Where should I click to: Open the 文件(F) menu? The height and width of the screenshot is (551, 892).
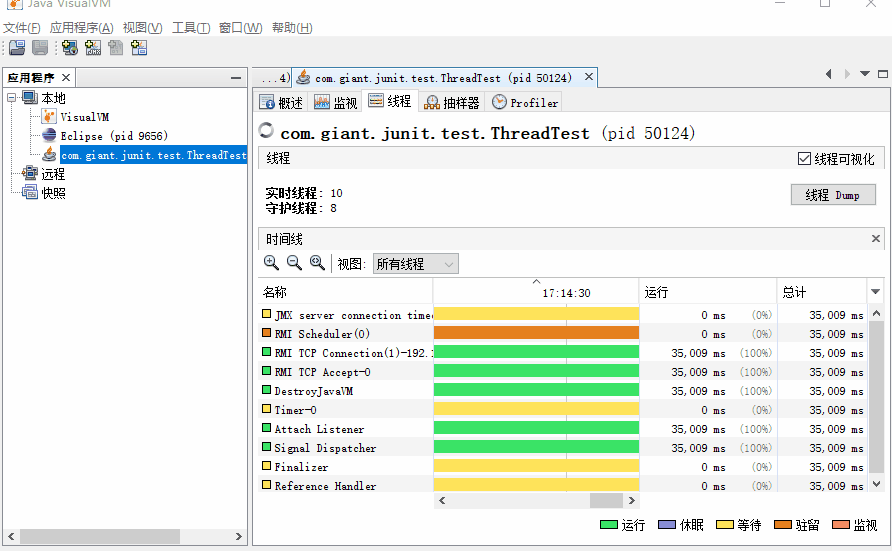tap(22, 28)
